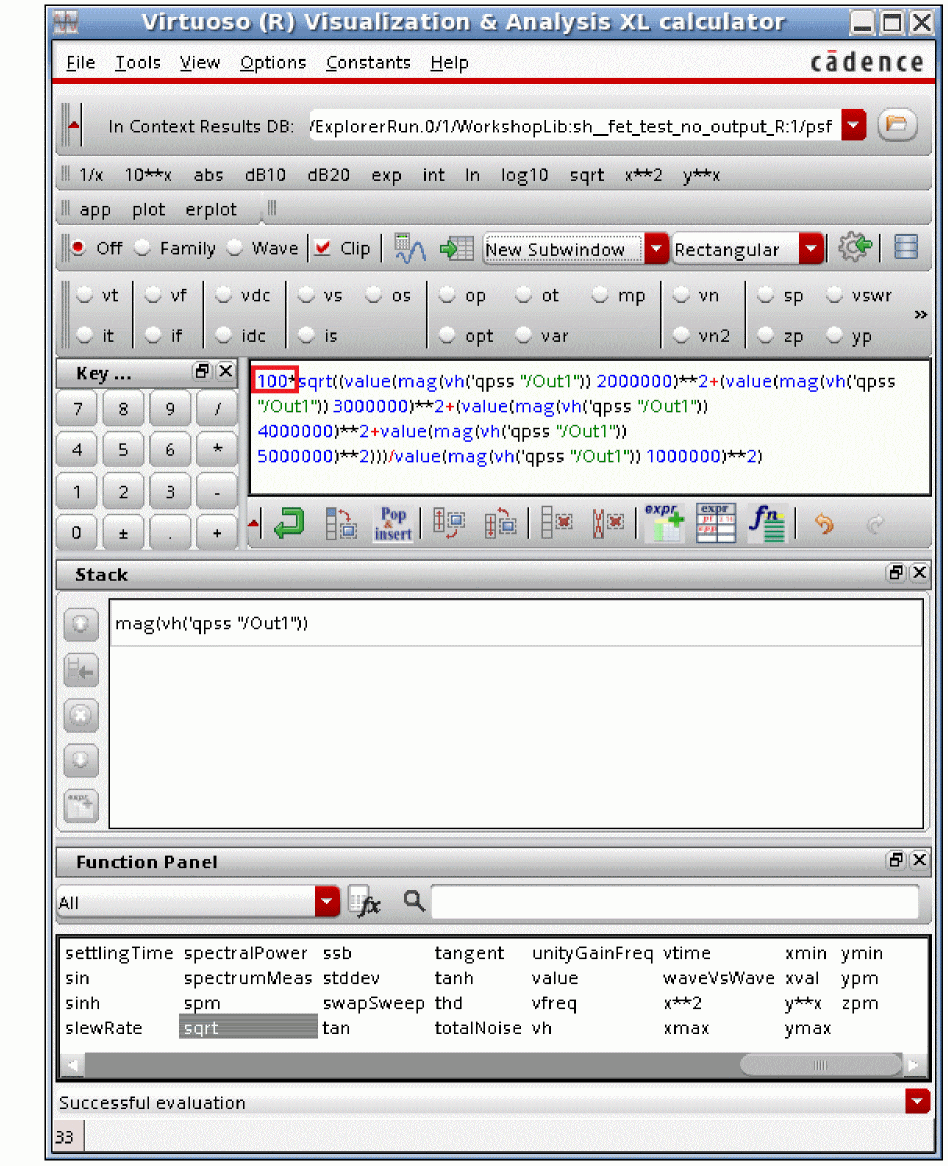This screenshot has width=948, height=1166.
Task: Click the results display icon after gear
Action: click(x=906, y=248)
